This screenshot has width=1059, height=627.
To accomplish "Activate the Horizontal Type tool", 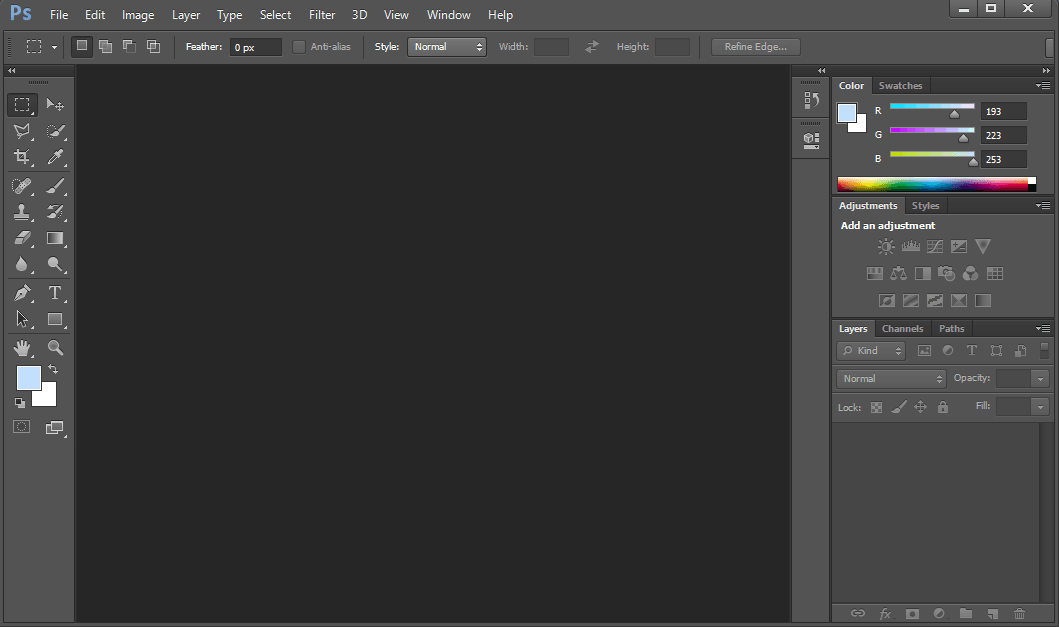I will coord(55,293).
